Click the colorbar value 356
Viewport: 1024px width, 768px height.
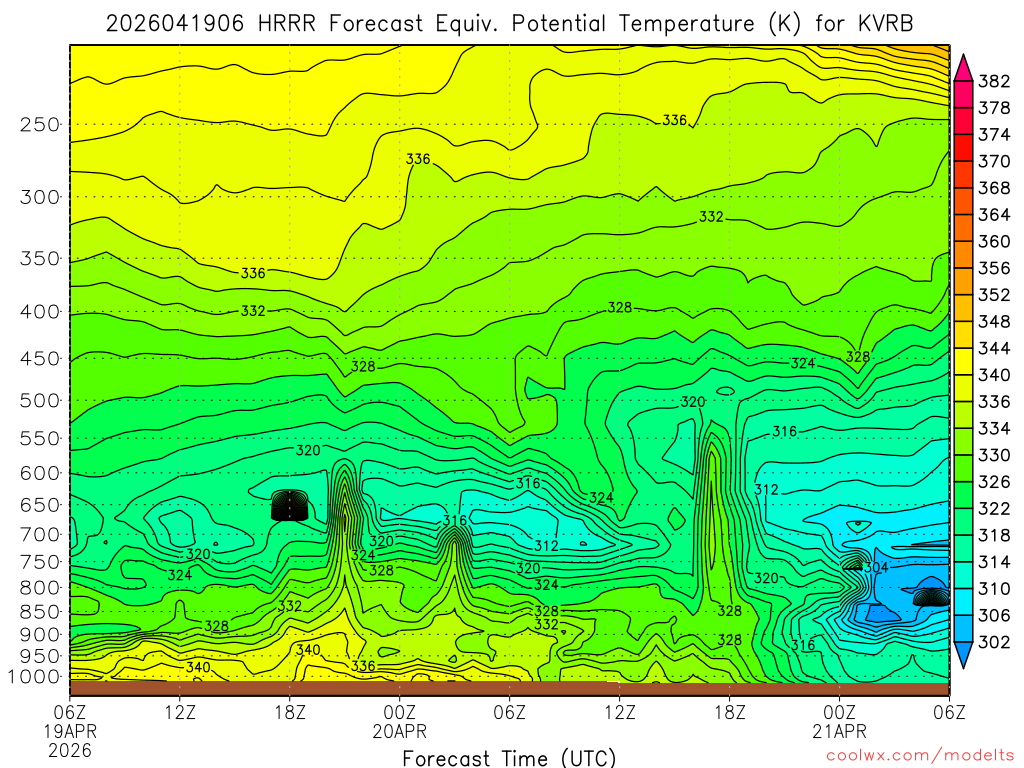click(x=993, y=269)
